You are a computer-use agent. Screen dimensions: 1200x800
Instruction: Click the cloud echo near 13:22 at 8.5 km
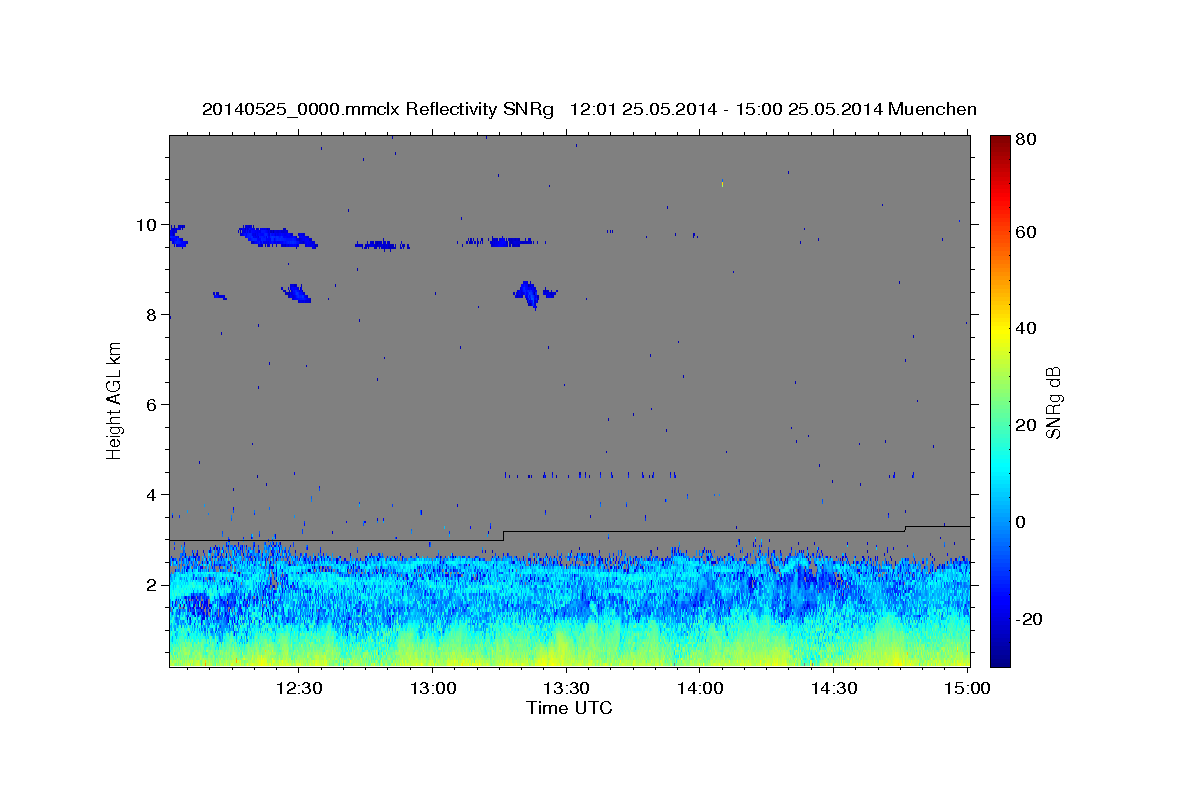pyautogui.click(x=529, y=293)
